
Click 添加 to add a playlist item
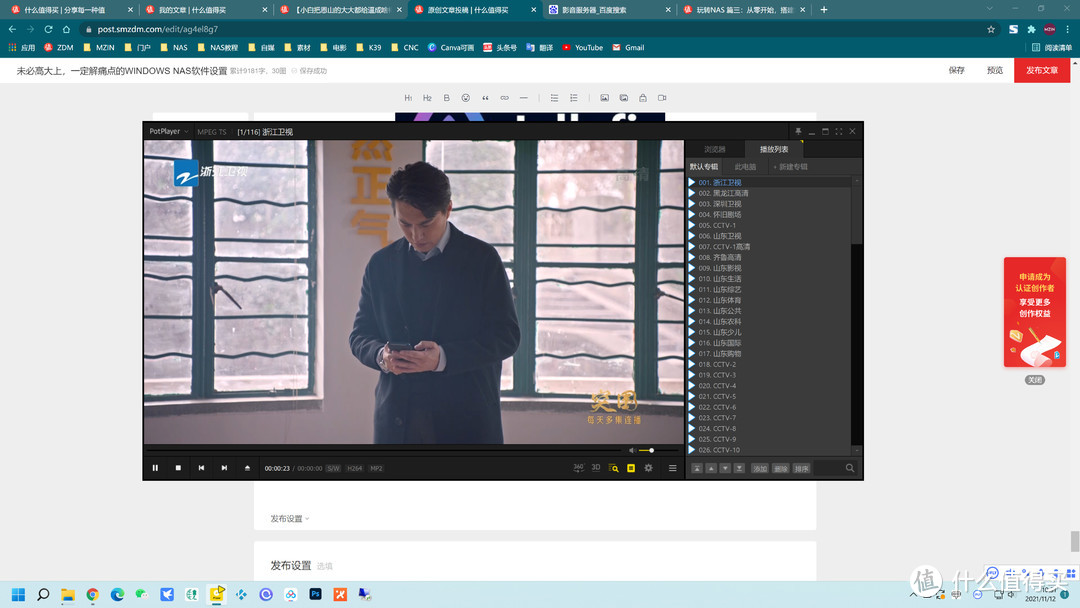(x=759, y=467)
